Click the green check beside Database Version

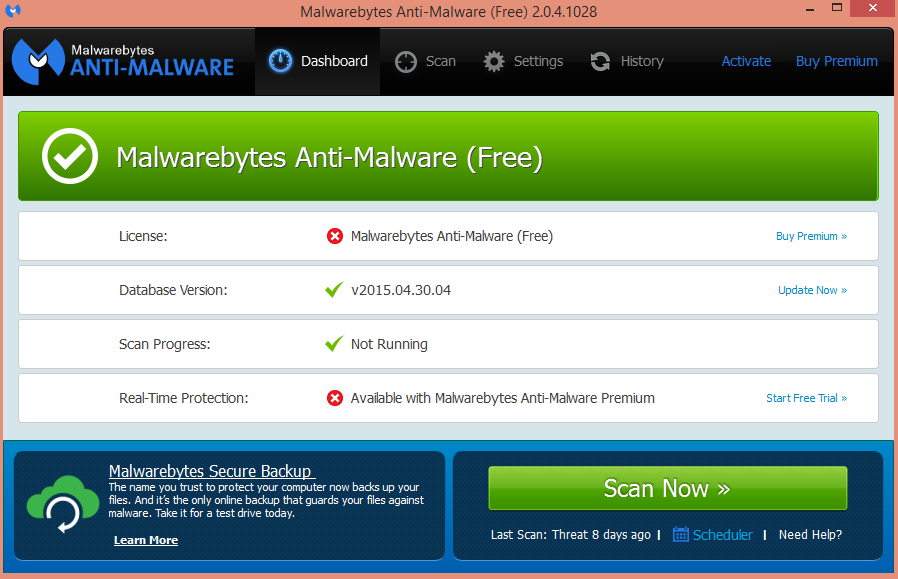tap(335, 290)
